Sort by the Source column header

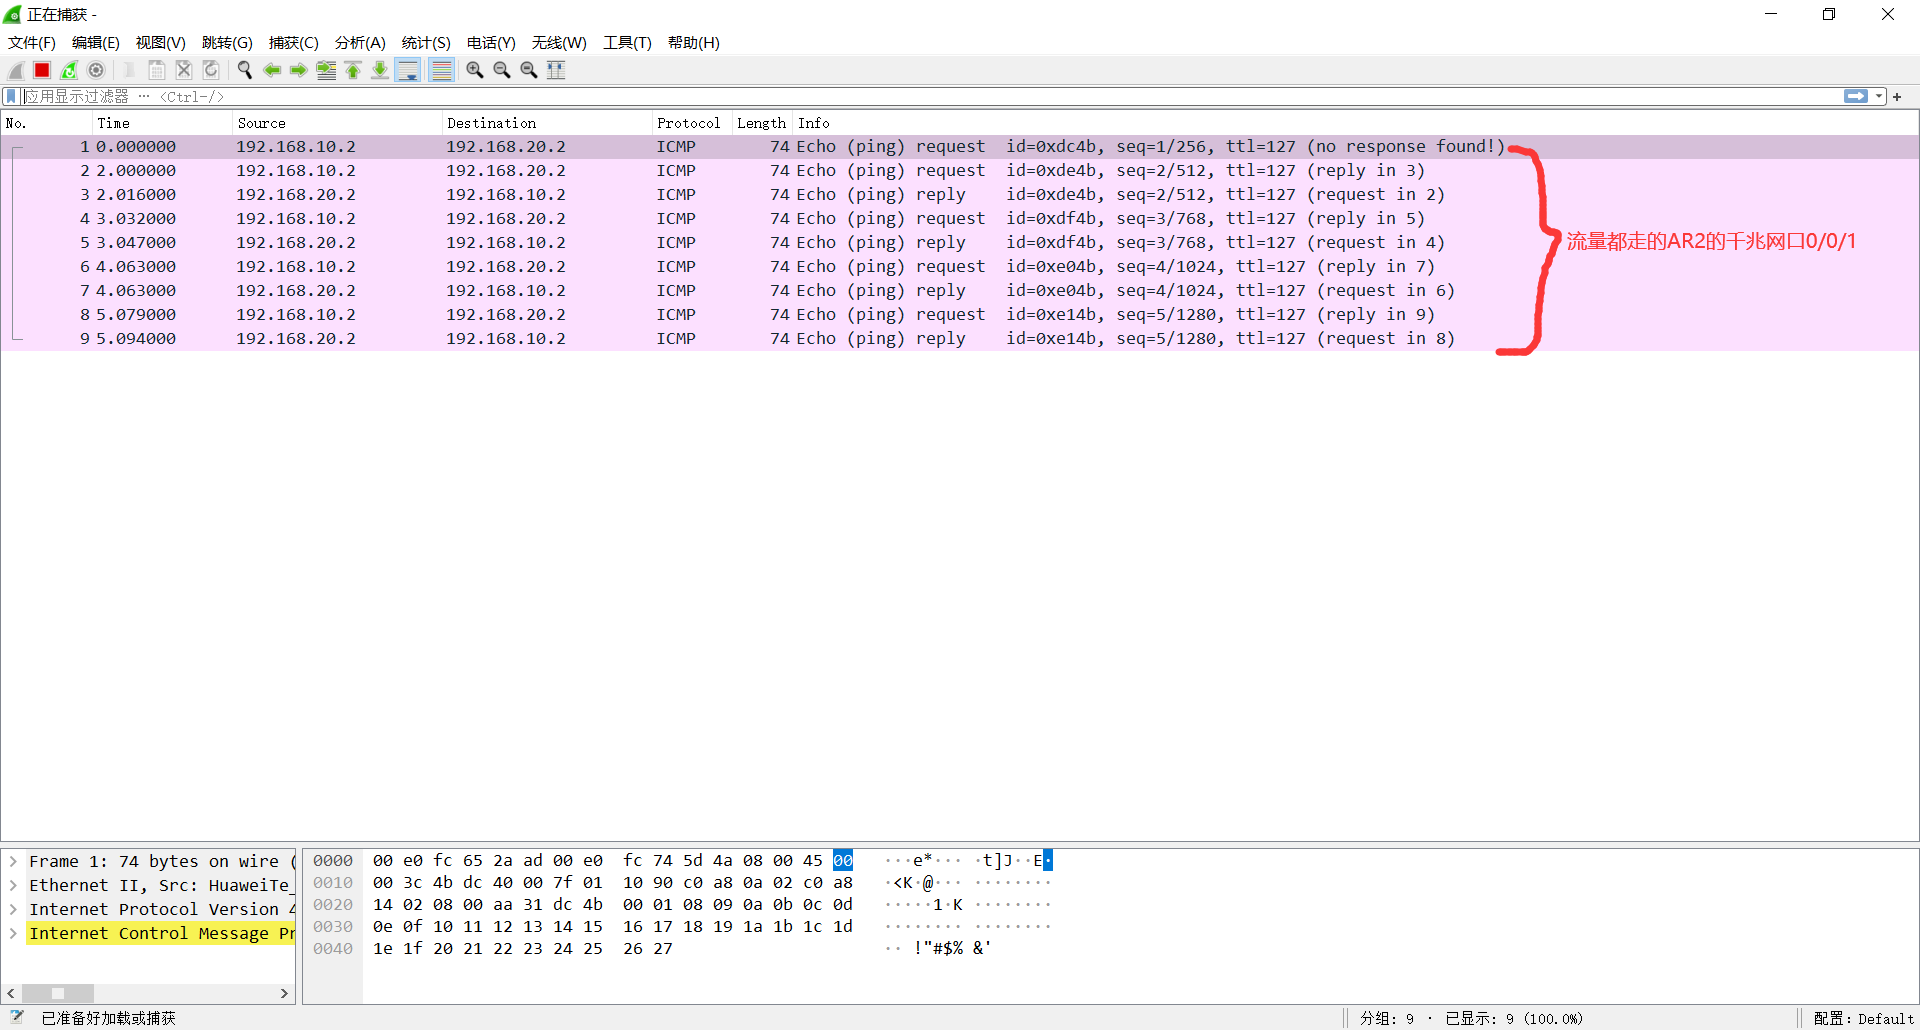337,123
